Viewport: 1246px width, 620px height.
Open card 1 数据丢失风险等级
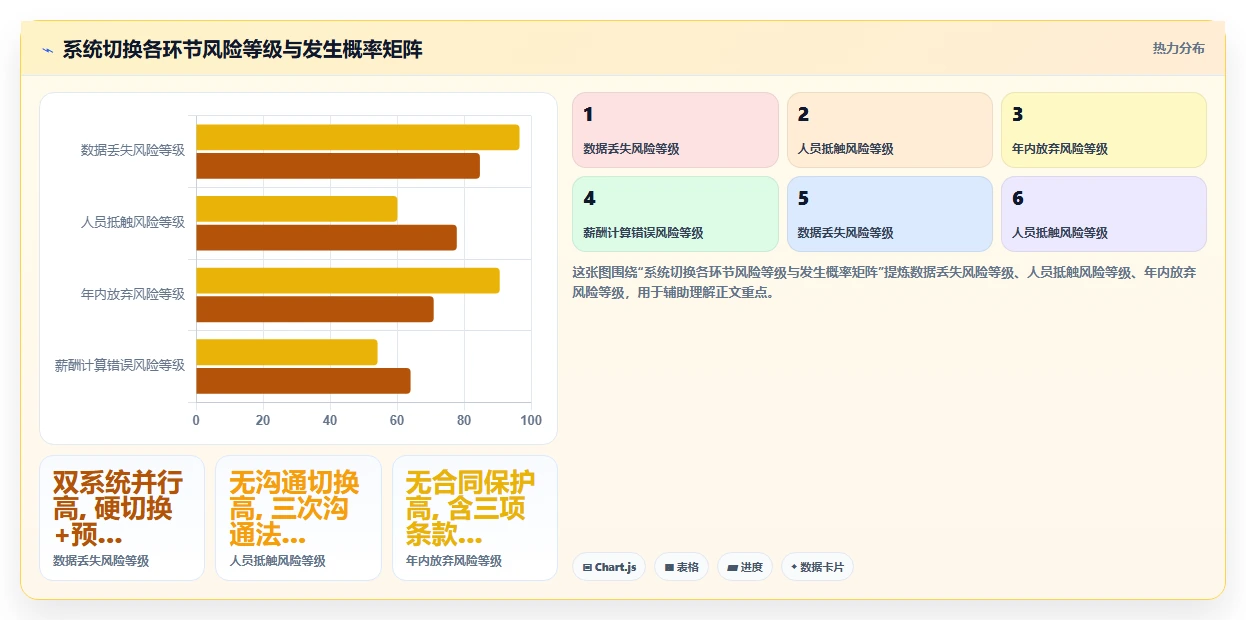tap(675, 130)
